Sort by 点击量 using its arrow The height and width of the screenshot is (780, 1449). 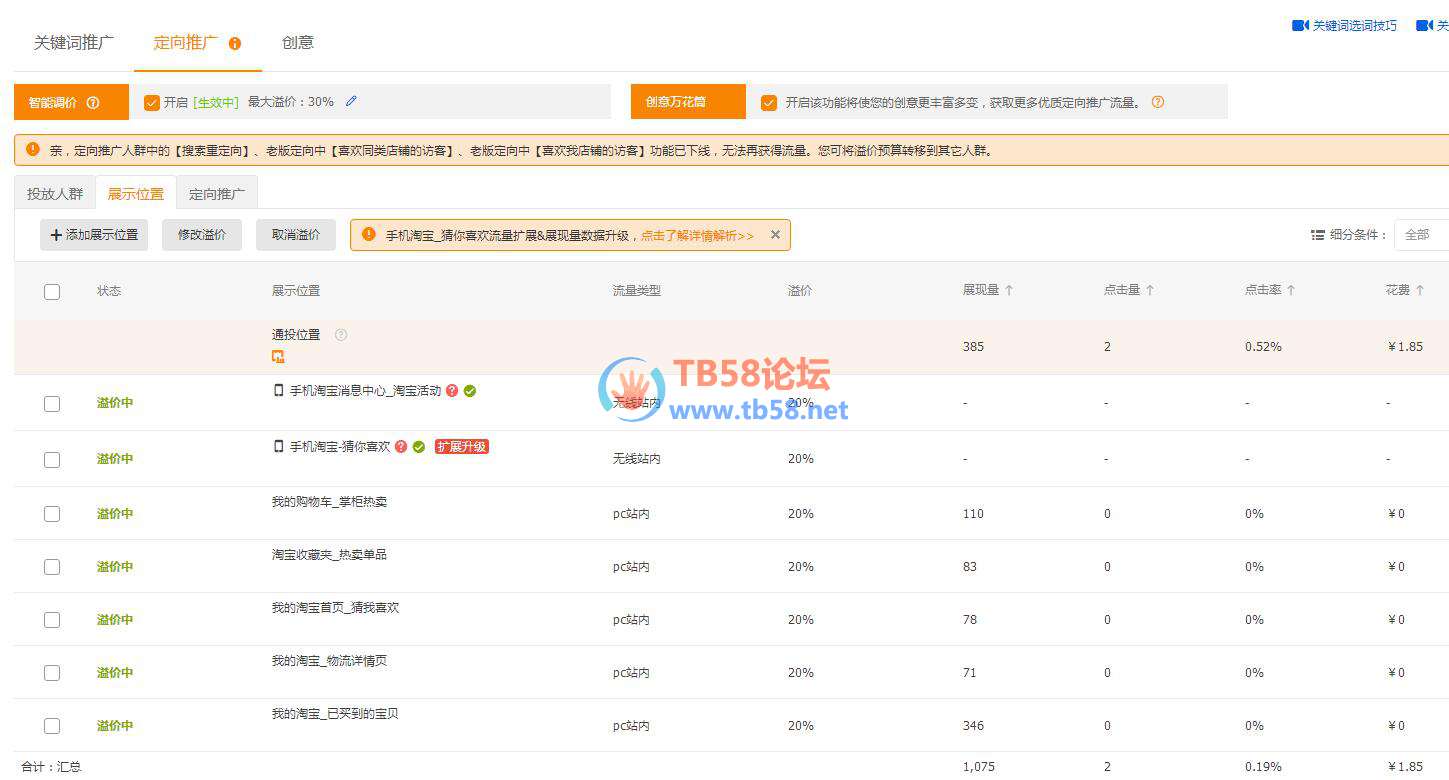[1150, 290]
